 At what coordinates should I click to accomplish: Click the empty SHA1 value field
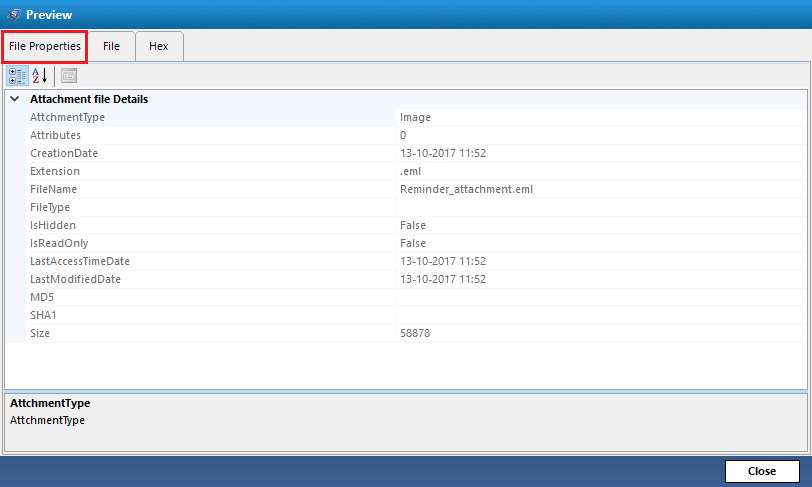pyautogui.click(x=602, y=315)
